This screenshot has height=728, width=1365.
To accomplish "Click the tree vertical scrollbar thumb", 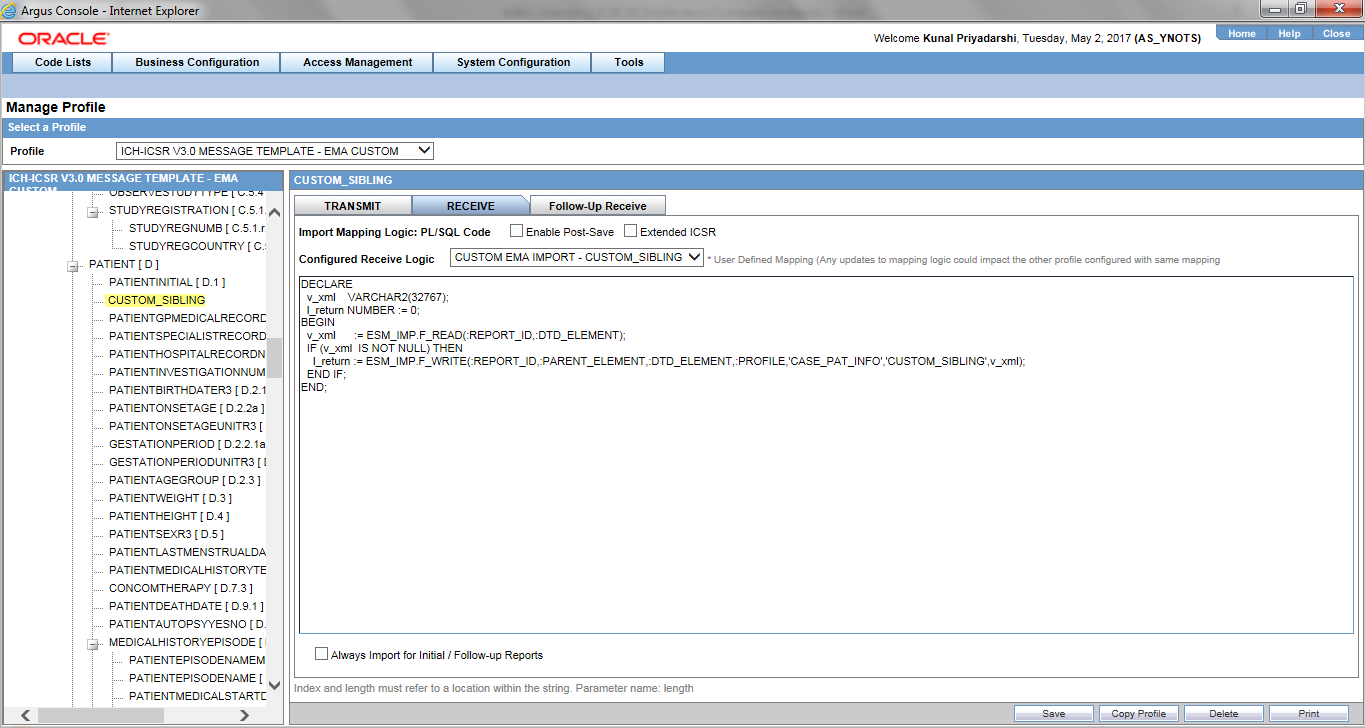I will (x=274, y=358).
